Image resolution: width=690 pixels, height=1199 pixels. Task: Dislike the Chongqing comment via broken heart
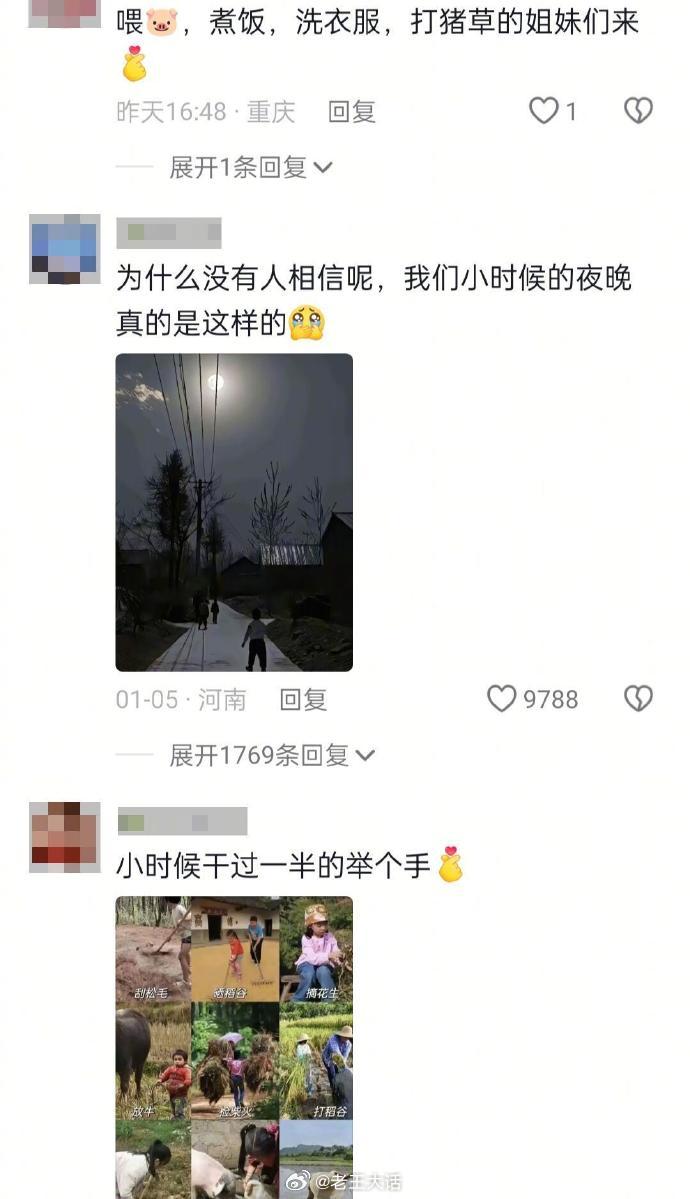(638, 111)
